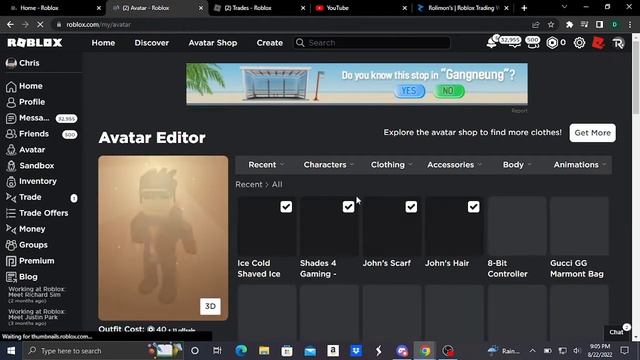Click the address bar URL
The height and width of the screenshot is (360, 640).
click(98, 24)
